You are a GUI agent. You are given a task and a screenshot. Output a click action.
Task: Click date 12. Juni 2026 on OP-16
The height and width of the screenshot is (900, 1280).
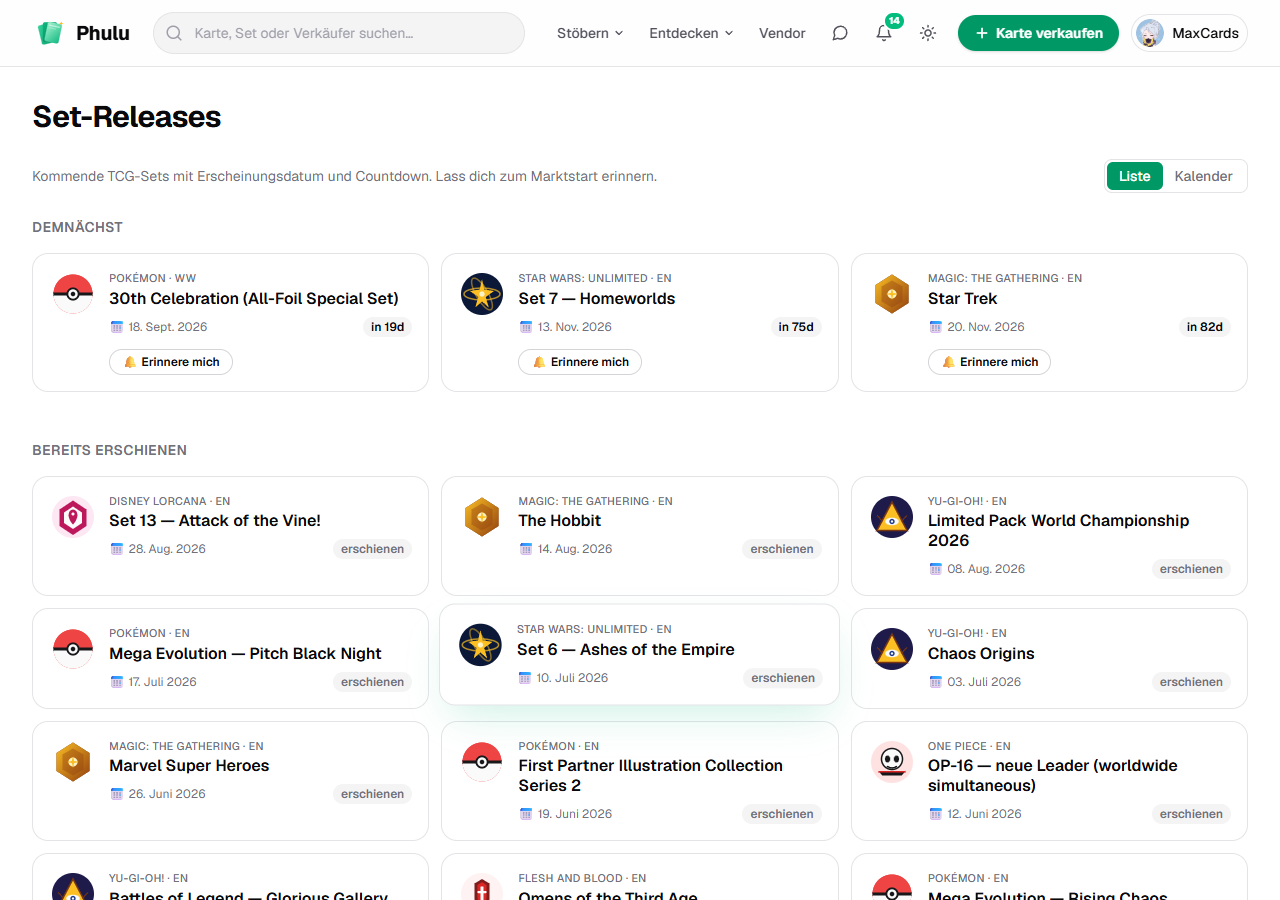985,814
